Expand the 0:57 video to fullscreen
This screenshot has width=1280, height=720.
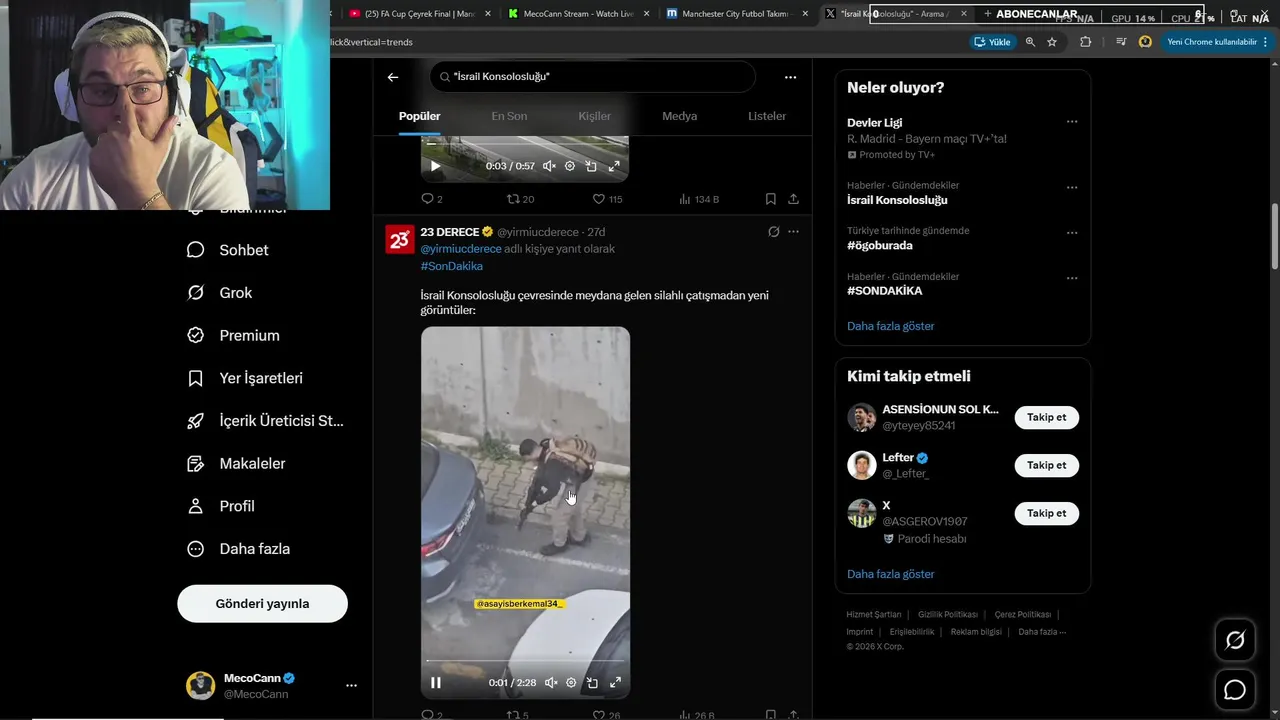pos(614,166)
